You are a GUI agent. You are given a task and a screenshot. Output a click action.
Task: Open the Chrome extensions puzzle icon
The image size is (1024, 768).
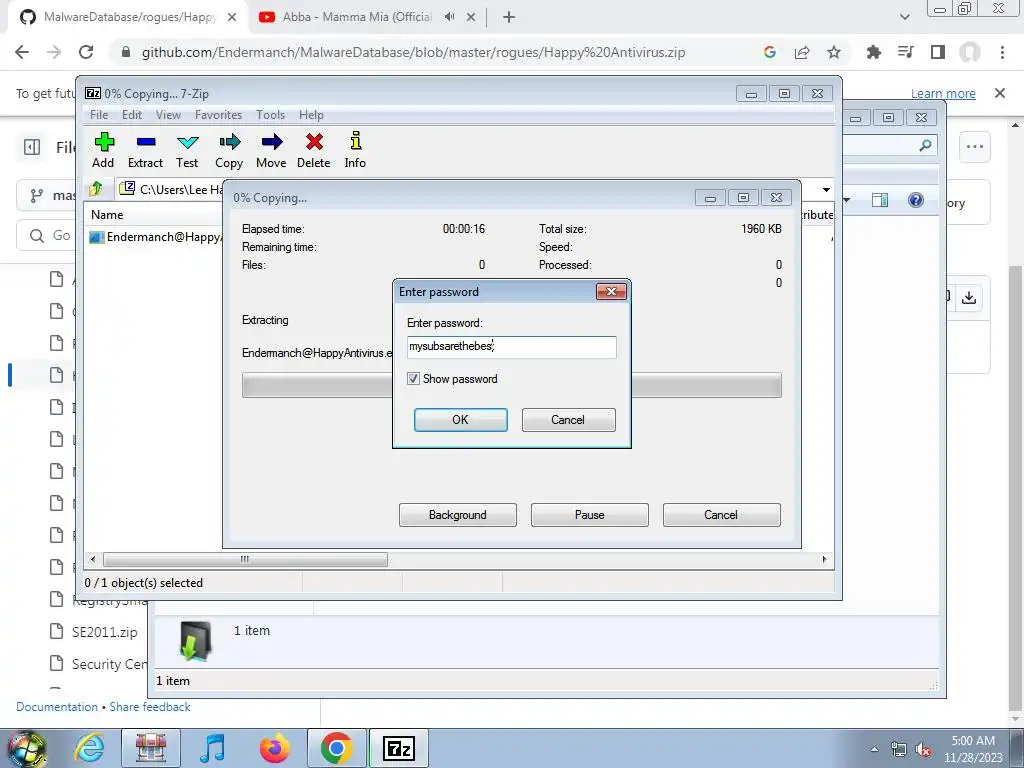coord(874,52)
